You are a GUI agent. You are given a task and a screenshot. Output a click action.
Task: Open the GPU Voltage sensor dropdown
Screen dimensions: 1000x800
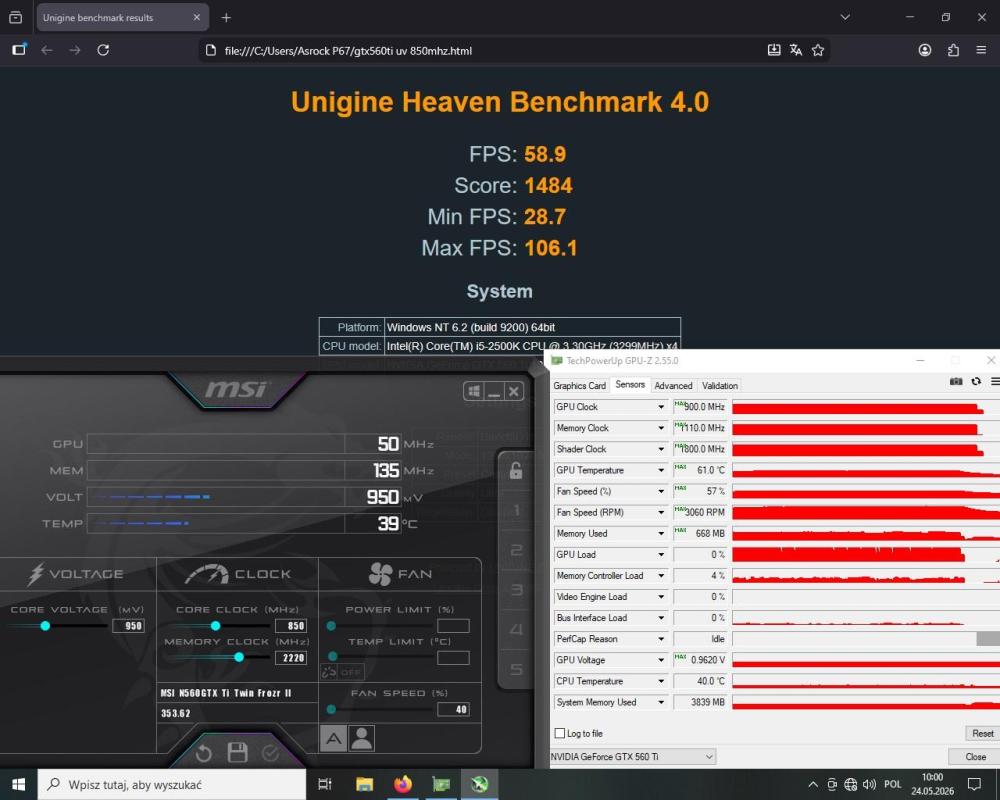point(661,660)
